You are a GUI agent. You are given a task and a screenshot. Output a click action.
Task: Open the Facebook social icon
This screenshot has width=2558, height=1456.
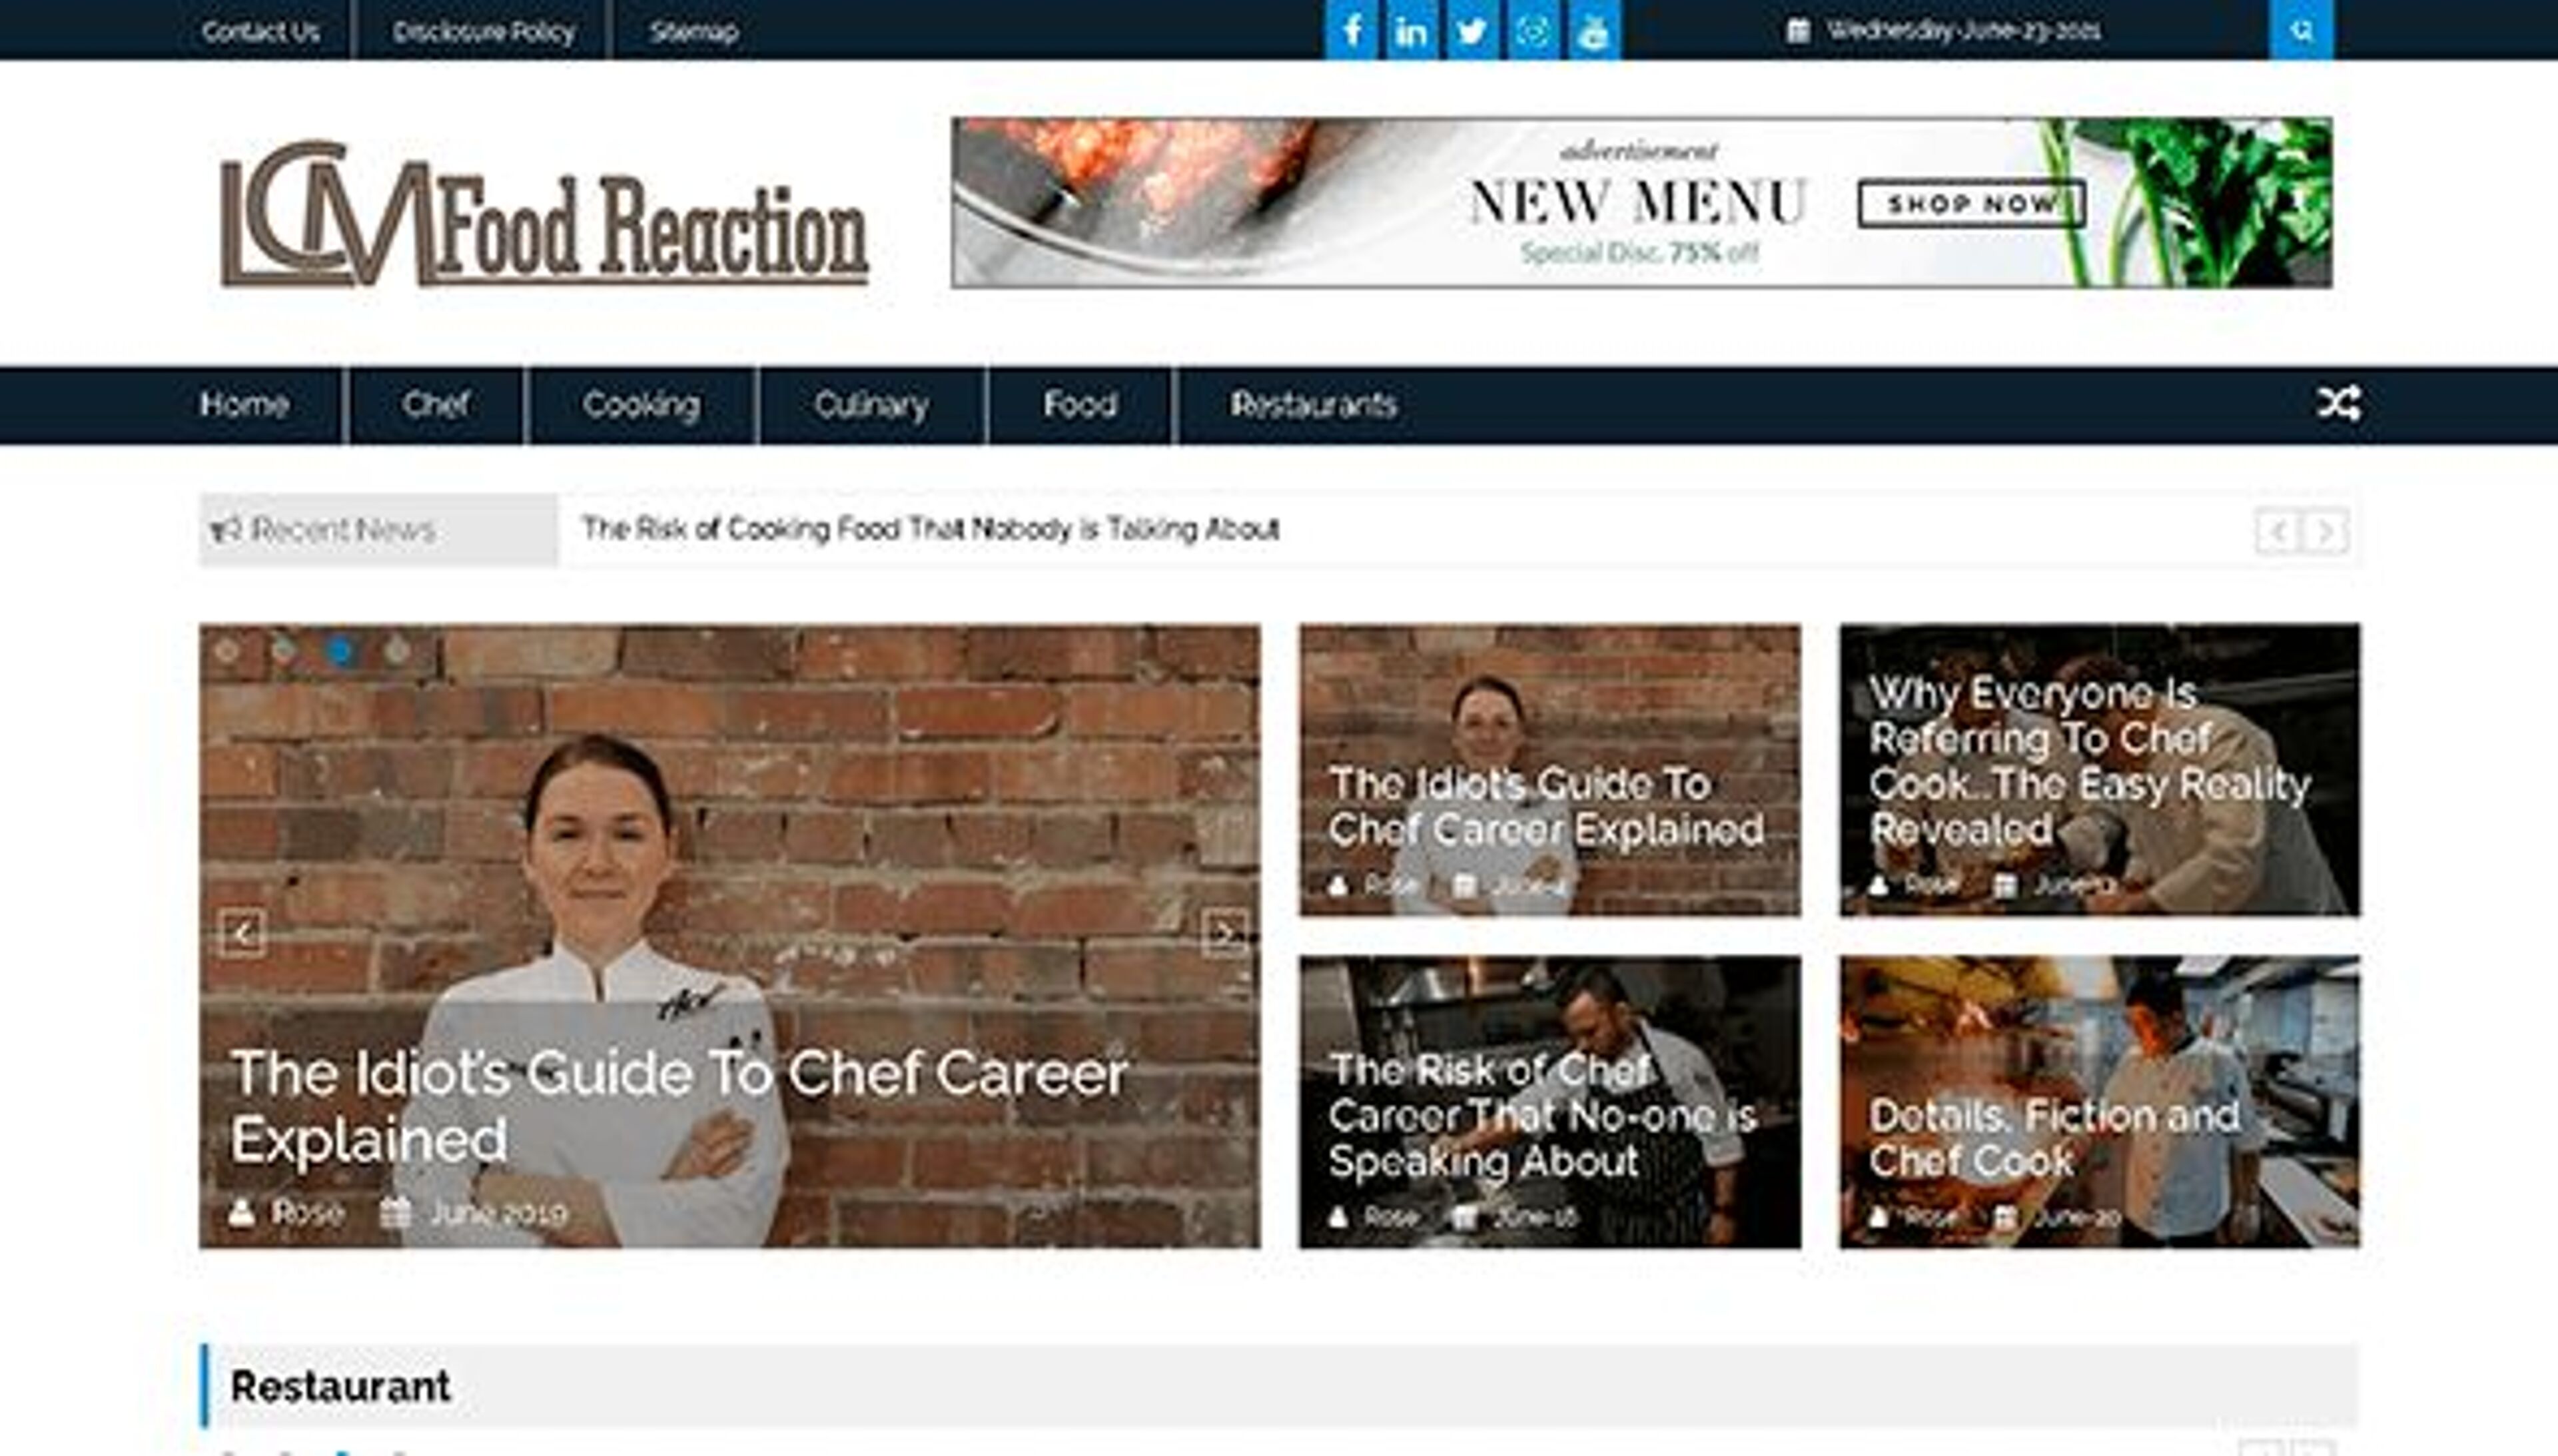pyautogui.click(x=1351, y=30)
